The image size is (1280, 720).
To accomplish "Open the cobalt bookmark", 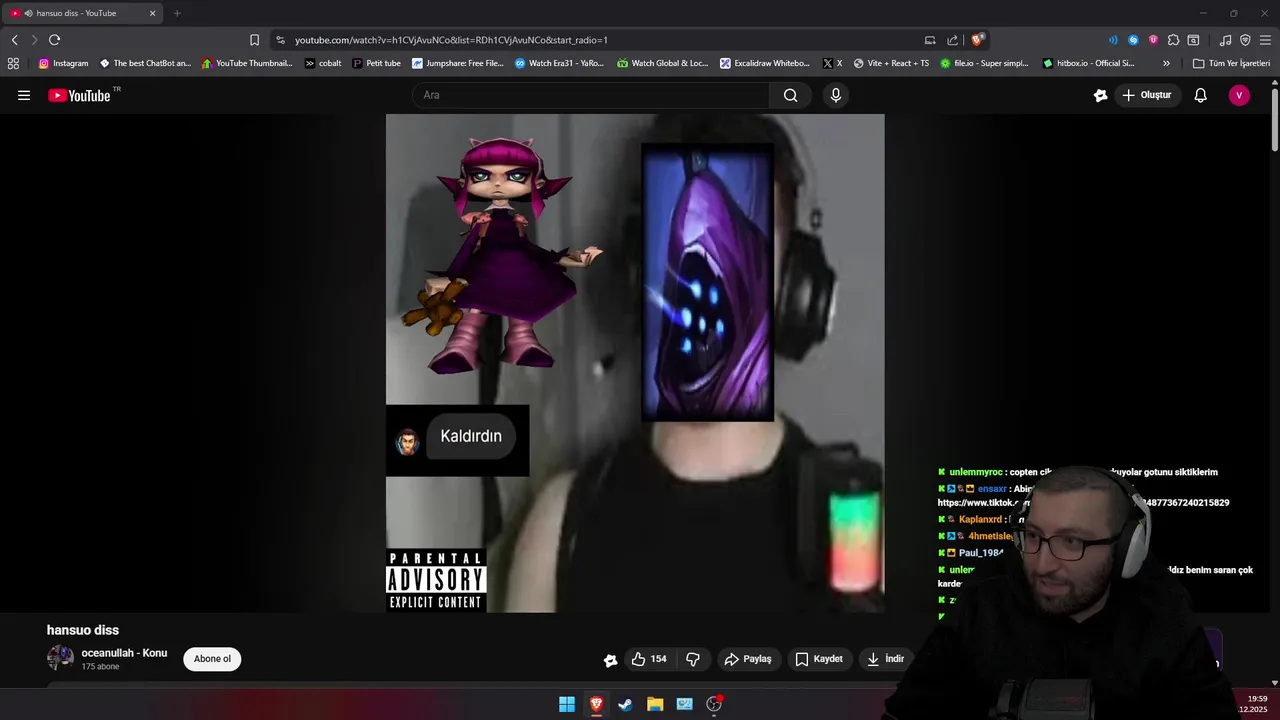I will coord(323,63).
